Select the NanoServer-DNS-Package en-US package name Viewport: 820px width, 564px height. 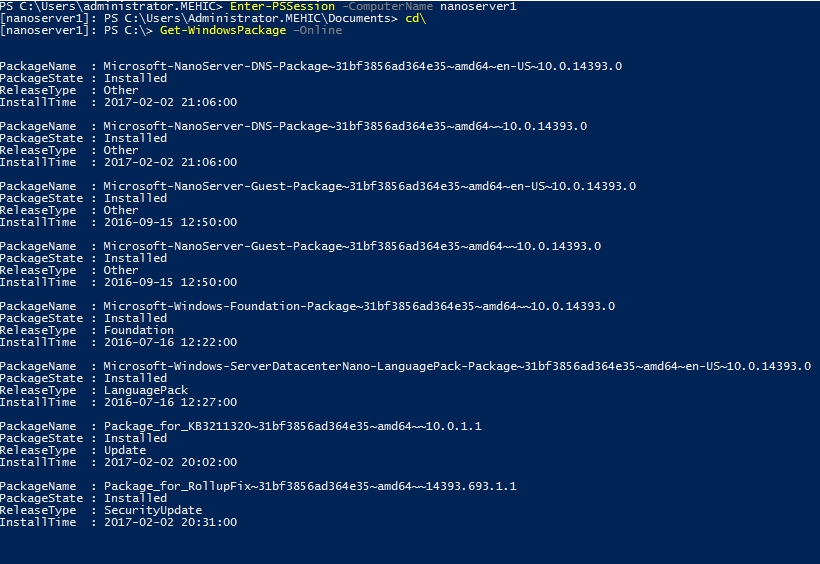click(362, 67)
